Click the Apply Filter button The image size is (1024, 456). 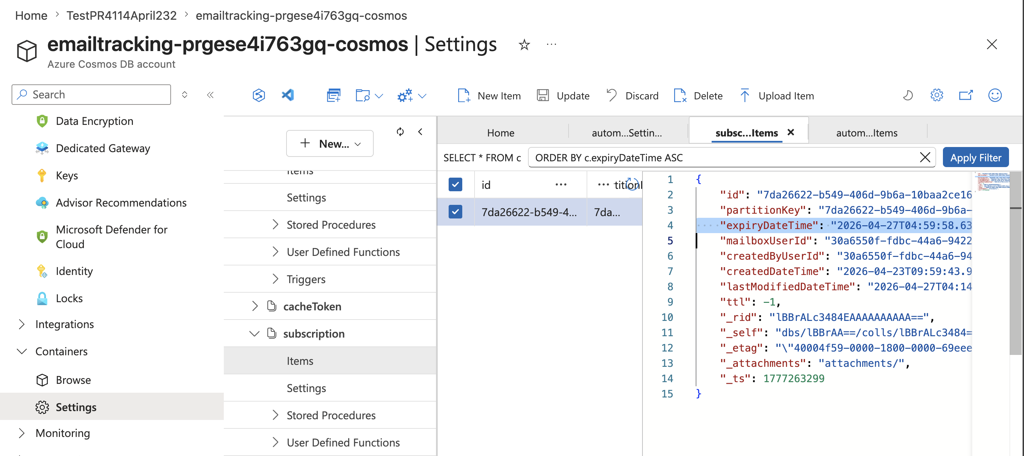(976, 157)
